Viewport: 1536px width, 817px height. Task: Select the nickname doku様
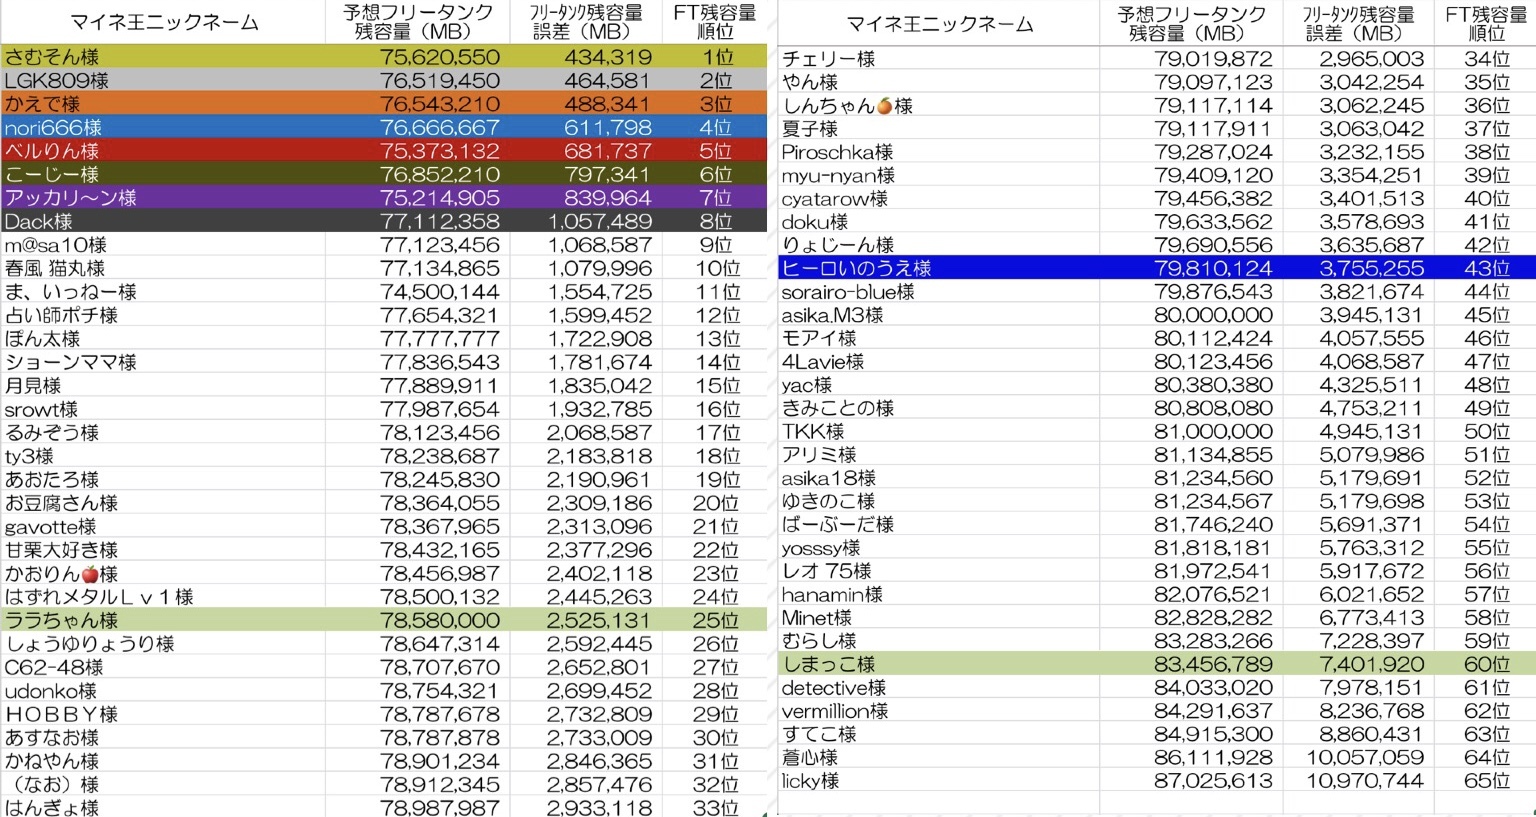[x=815, y=222]
